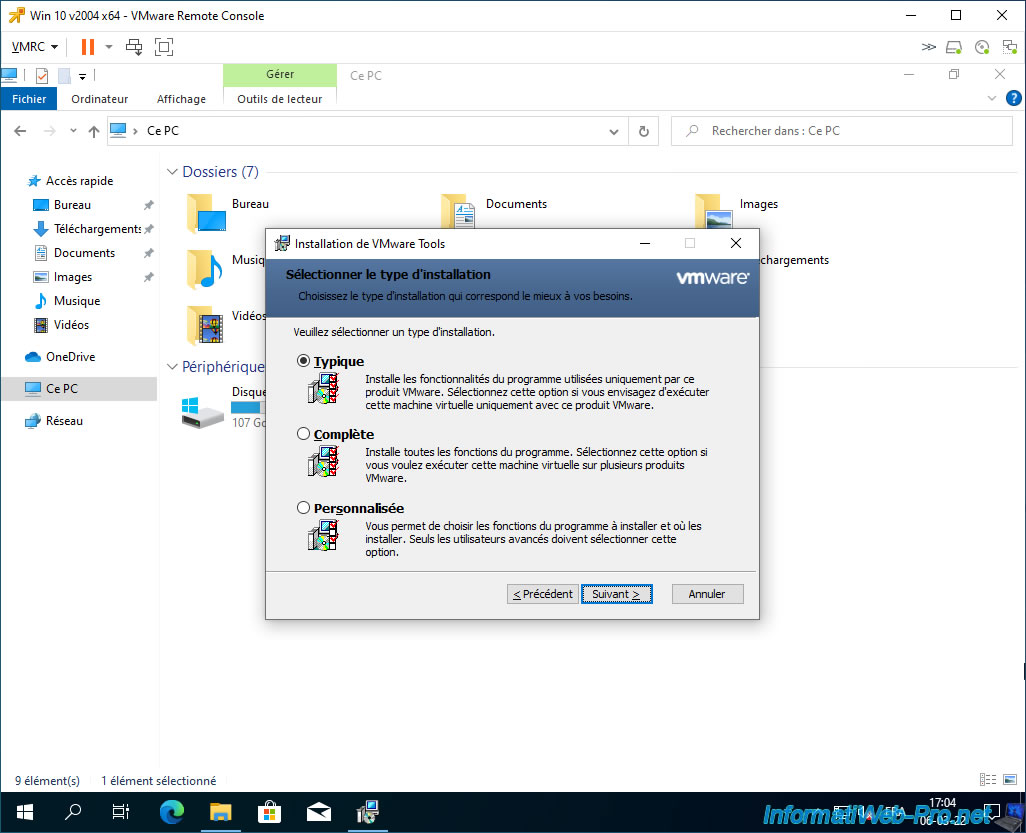The width and height of the screenshot is (1026, 833).
Task: Choose the Personnalisée installation option
Action: click(x=304, y=508)
